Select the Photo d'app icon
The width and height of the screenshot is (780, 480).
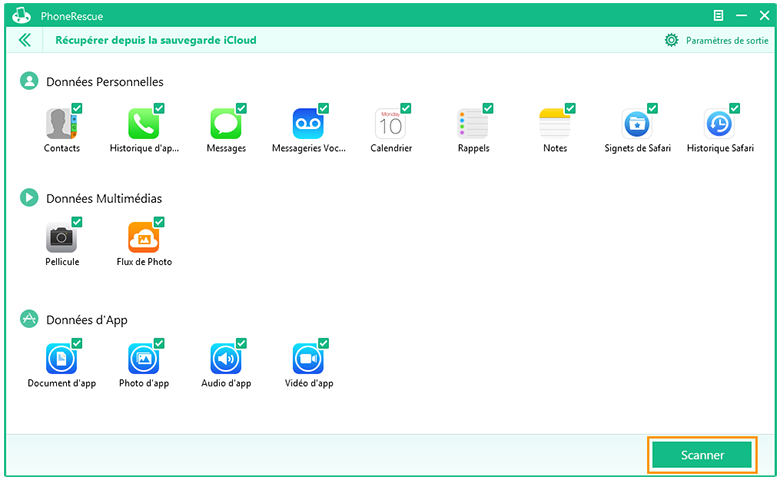point(144,359)
